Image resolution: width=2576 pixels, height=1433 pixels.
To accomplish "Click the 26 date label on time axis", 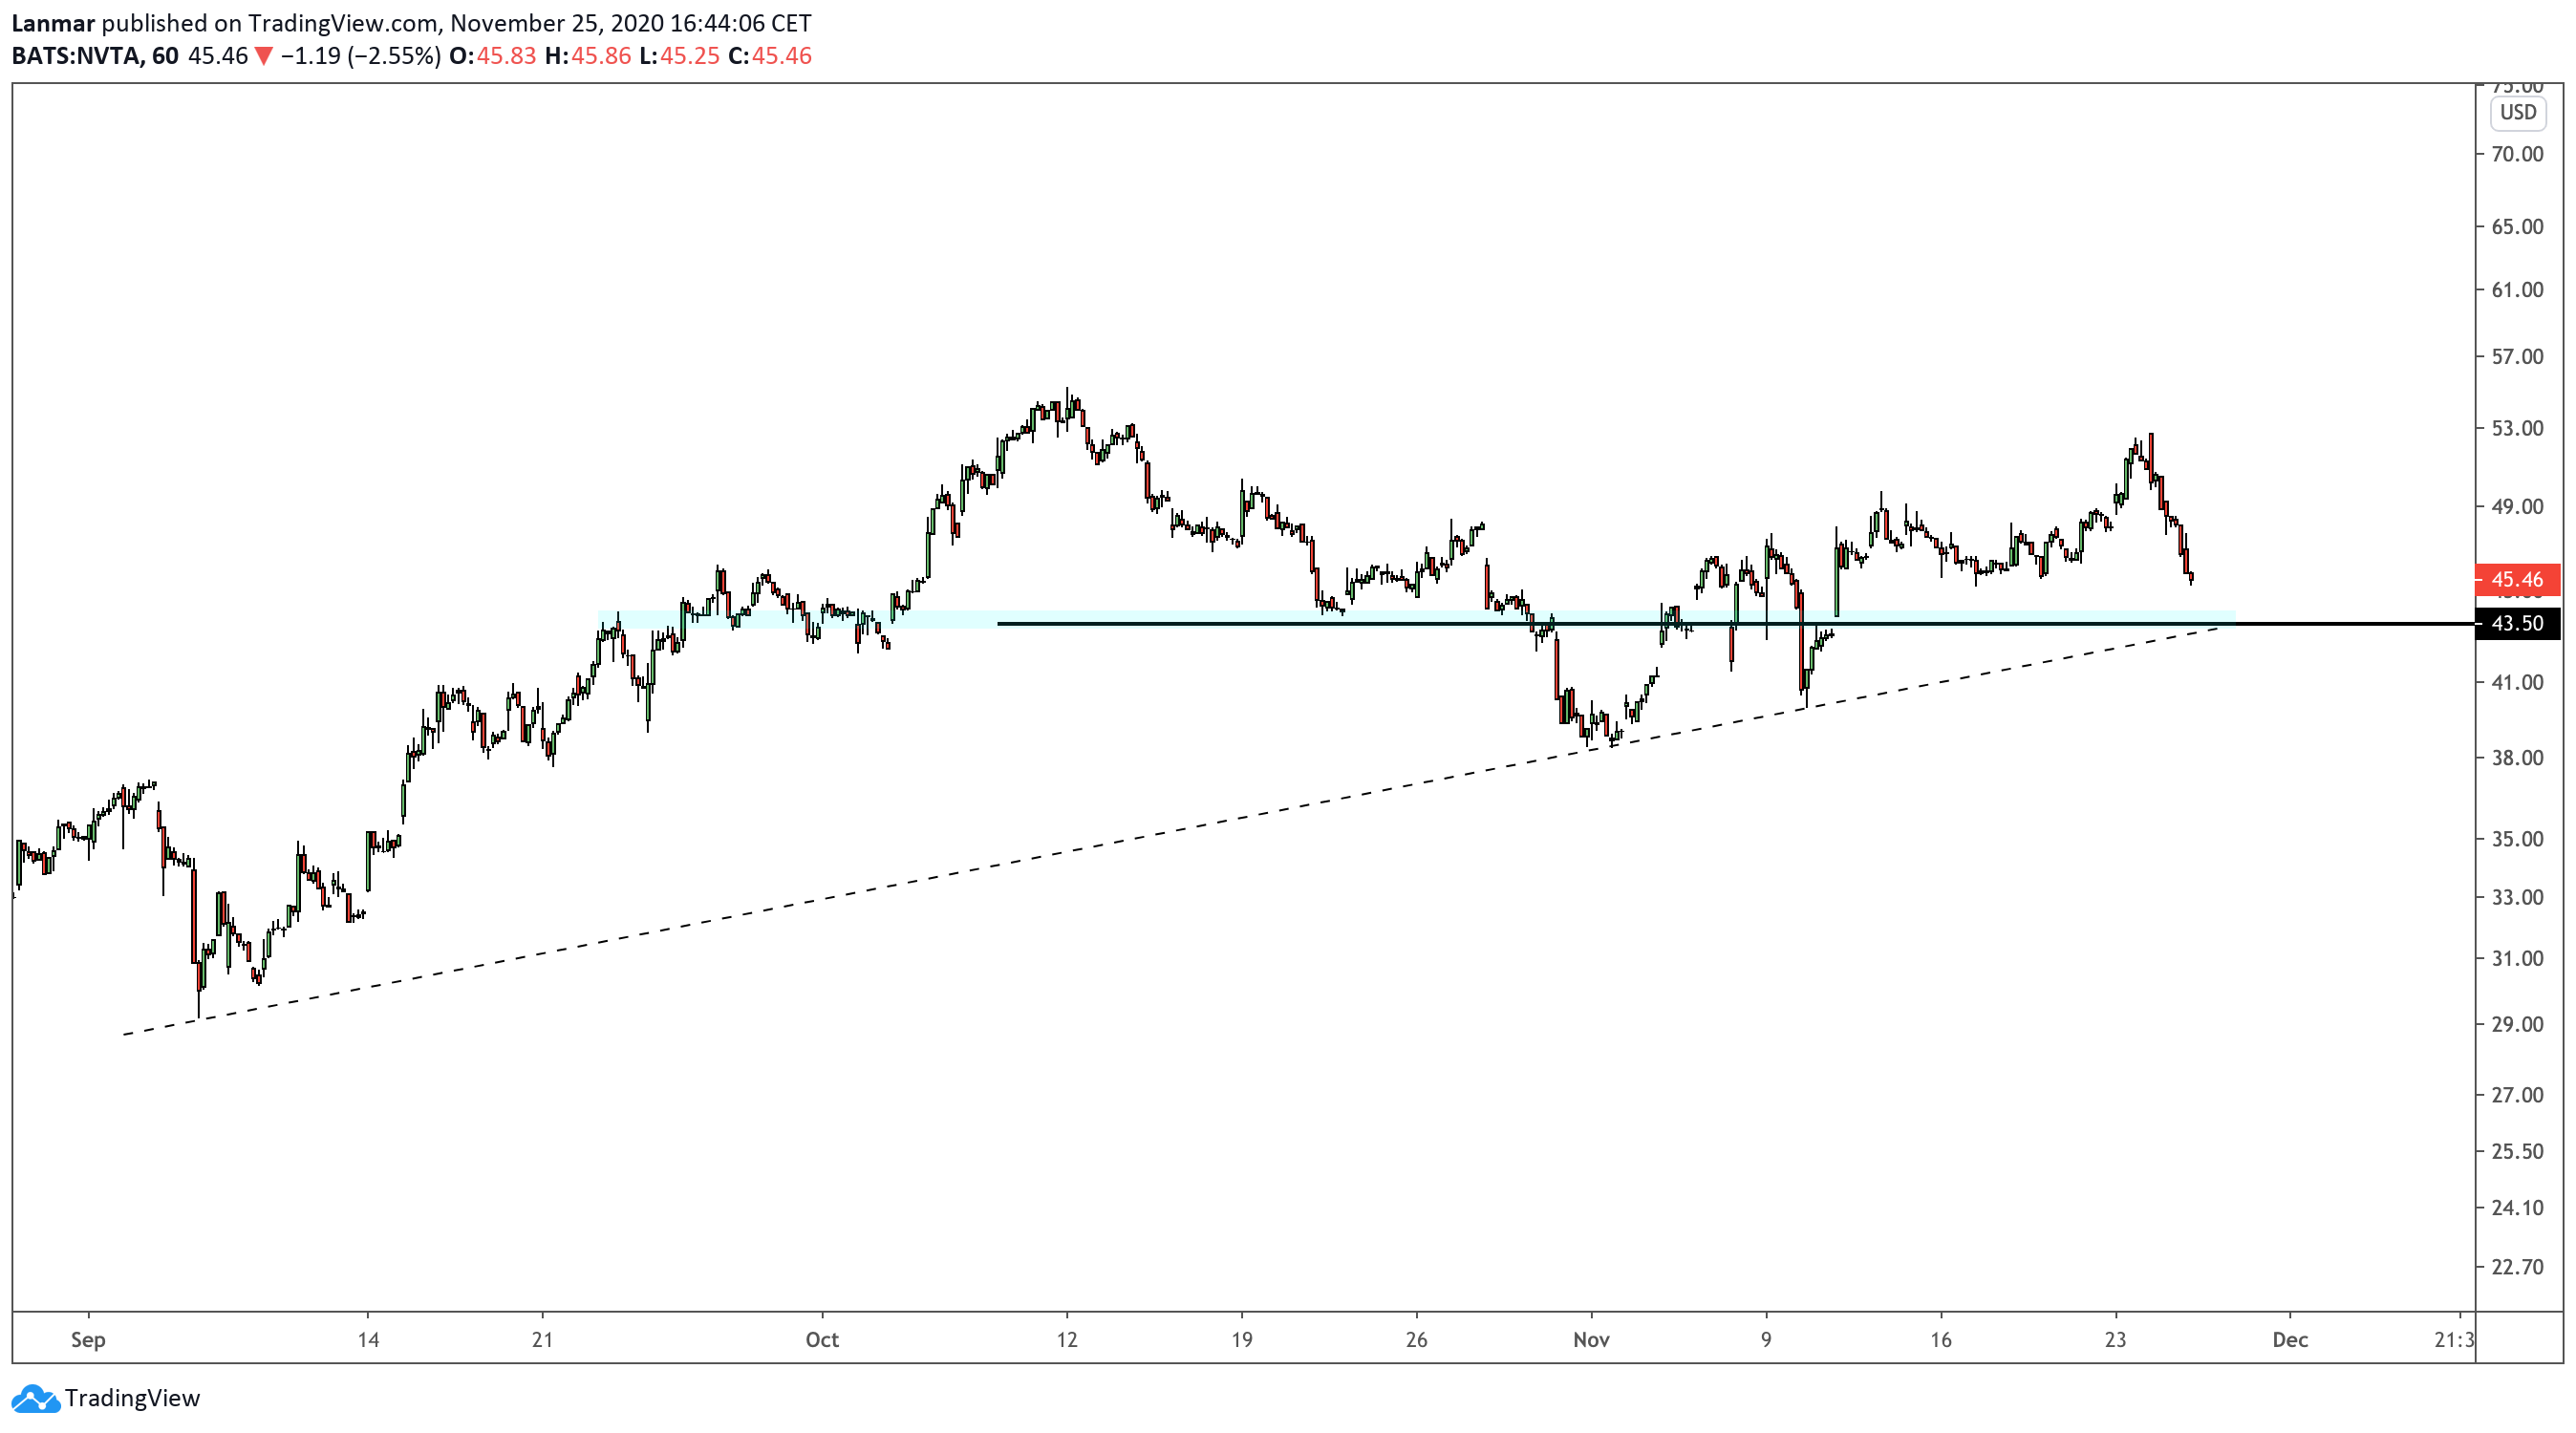I will click(1416, 1339).
